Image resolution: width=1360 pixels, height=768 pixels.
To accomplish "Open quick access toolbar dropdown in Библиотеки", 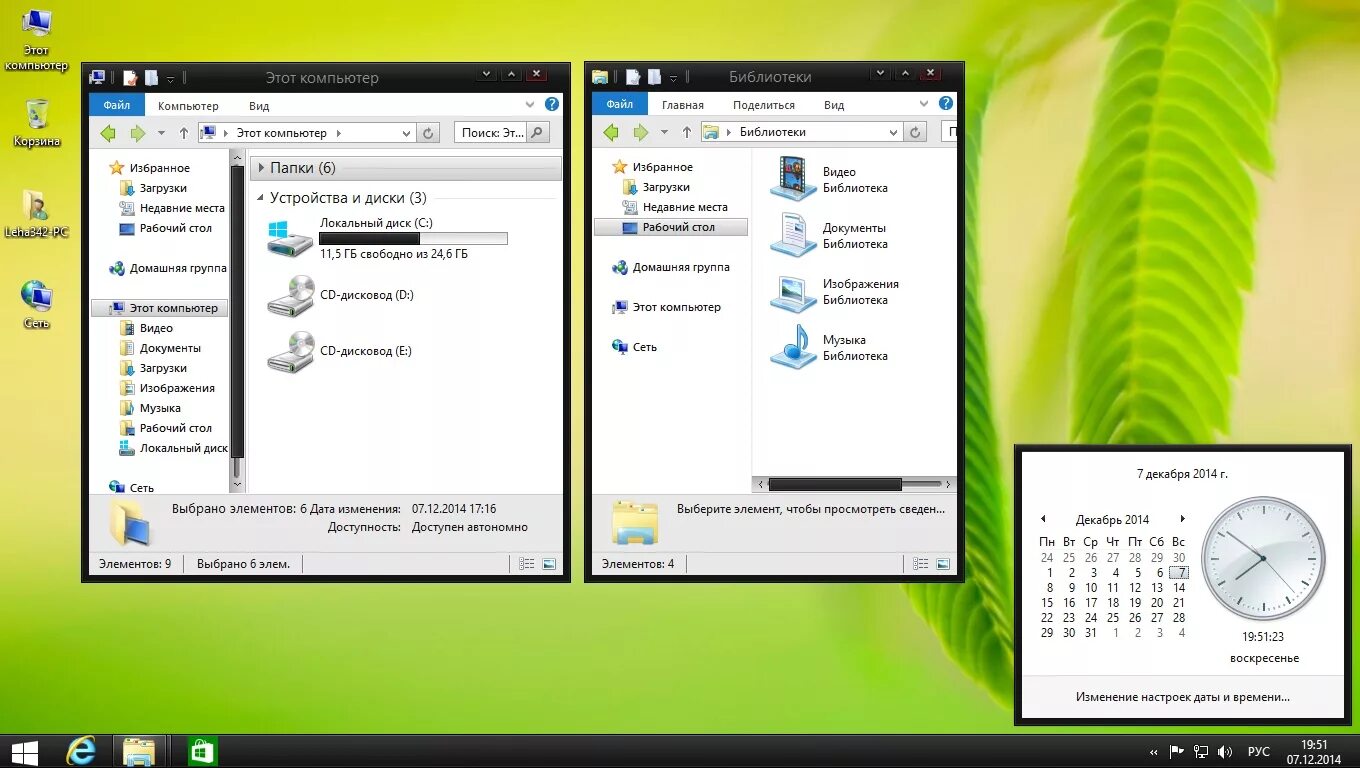I will point(673,77).
